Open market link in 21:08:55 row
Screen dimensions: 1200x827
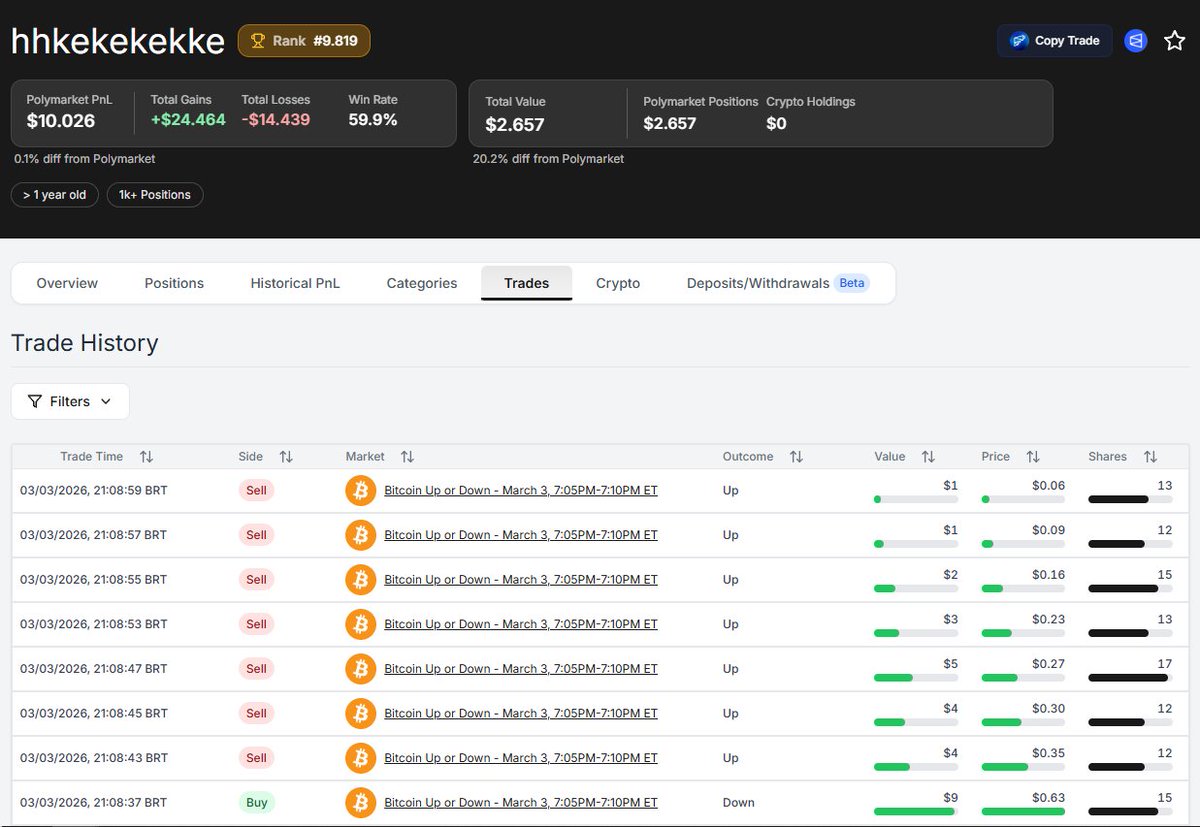[x=521, y=580]
